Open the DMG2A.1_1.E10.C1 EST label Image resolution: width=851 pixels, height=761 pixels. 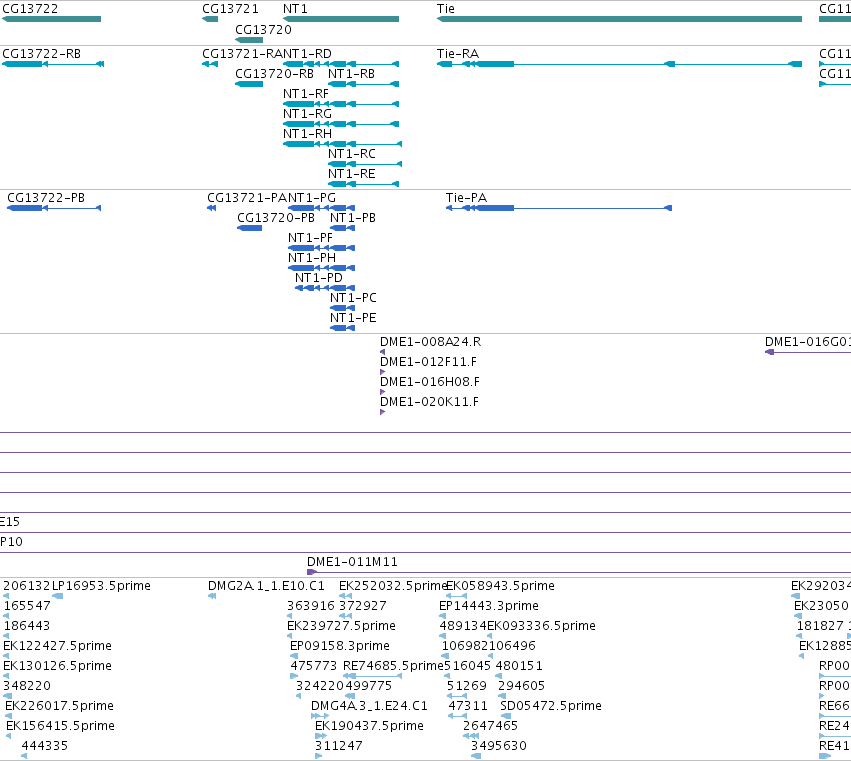[266, 586]
